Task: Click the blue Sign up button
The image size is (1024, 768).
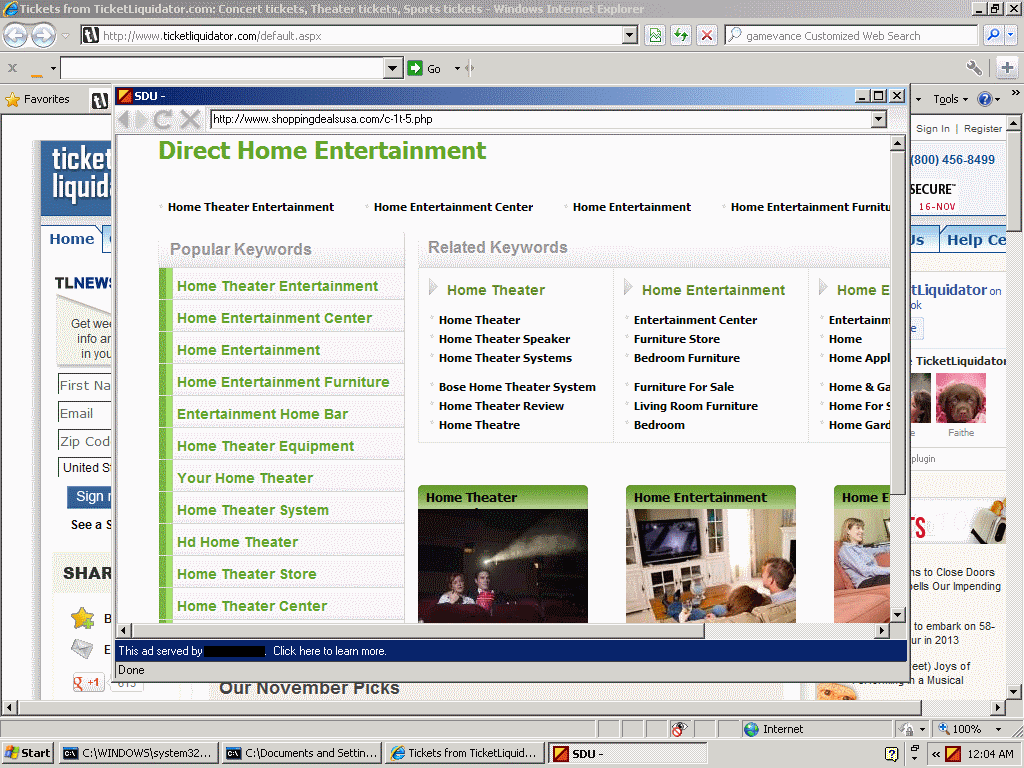Action: pos(89,496)
